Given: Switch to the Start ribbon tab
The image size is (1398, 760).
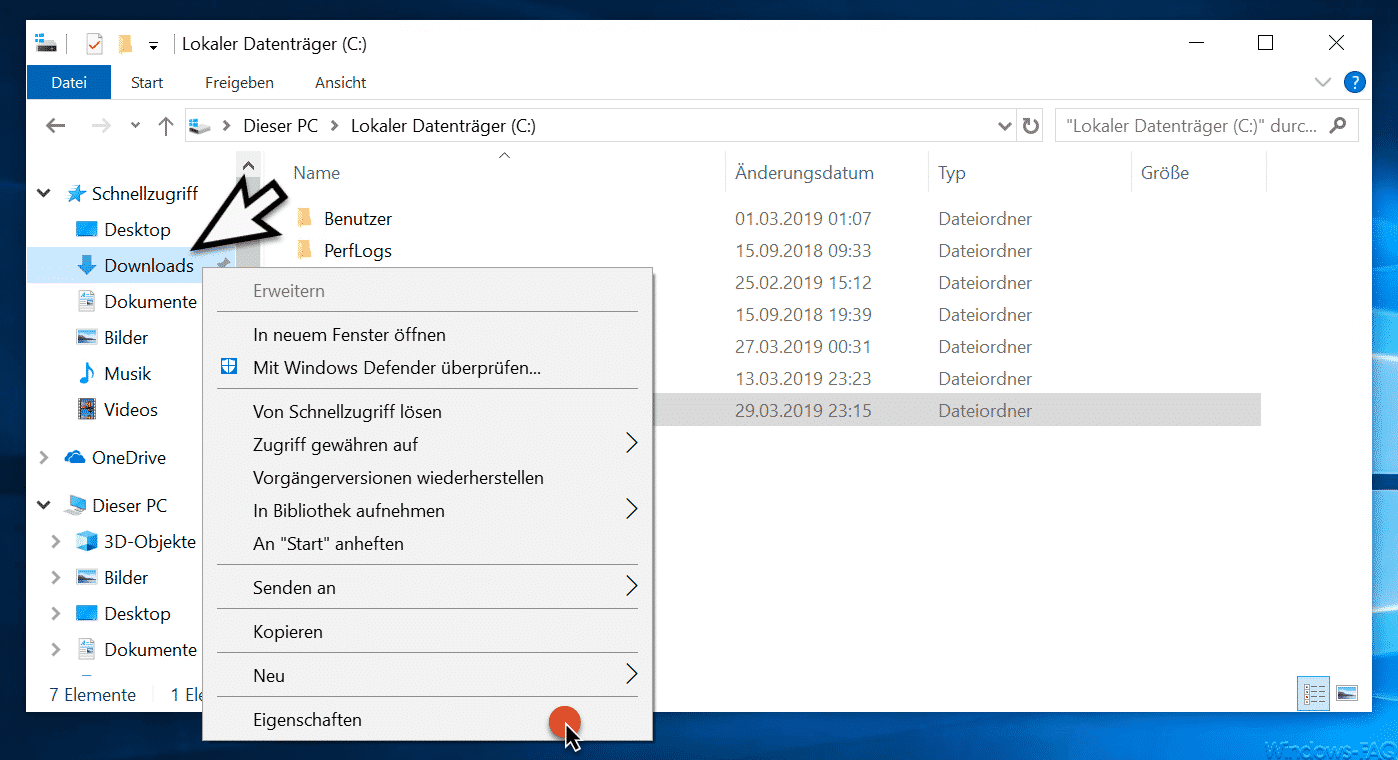Looking at the screenshot, I should coord(147,82).
